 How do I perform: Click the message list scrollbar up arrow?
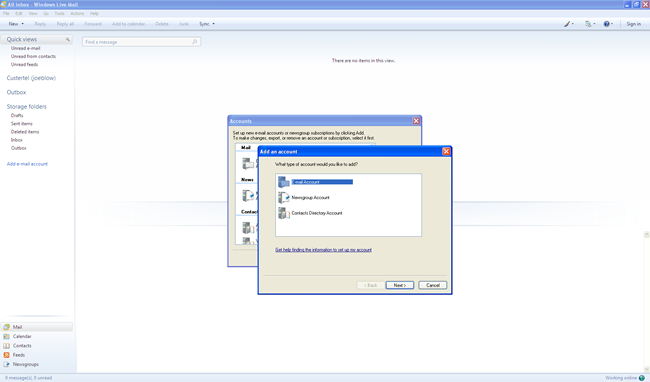pos(646,235)
